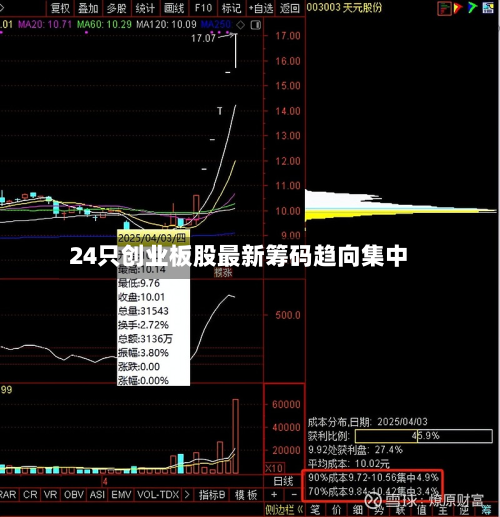Switch to the EMV indicator tab
Viewport: 500px width, 517px height.
click(x=121, y=494)
